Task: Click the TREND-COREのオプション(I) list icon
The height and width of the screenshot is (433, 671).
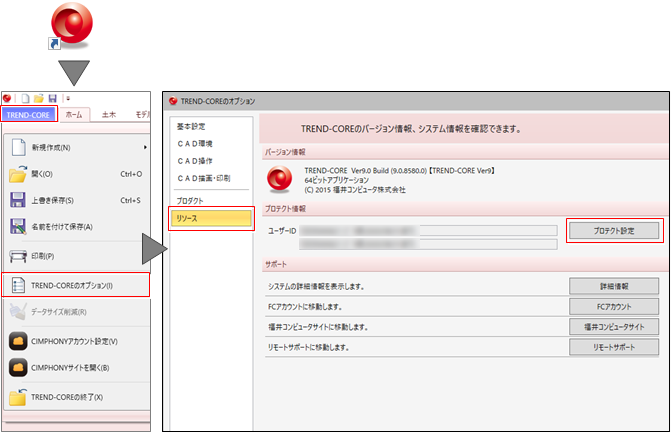Action: coord(18,285)
